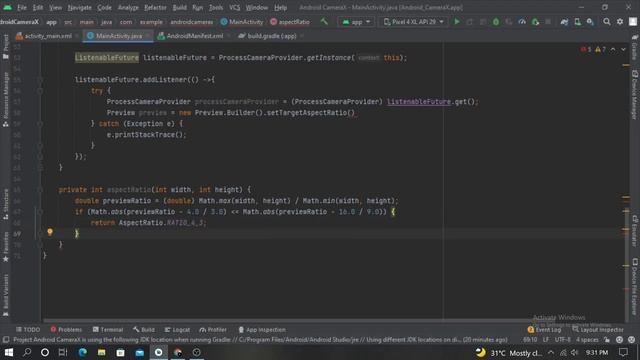Open the Build Variants side panel
640x360 pixels.
tap(6, 295)
